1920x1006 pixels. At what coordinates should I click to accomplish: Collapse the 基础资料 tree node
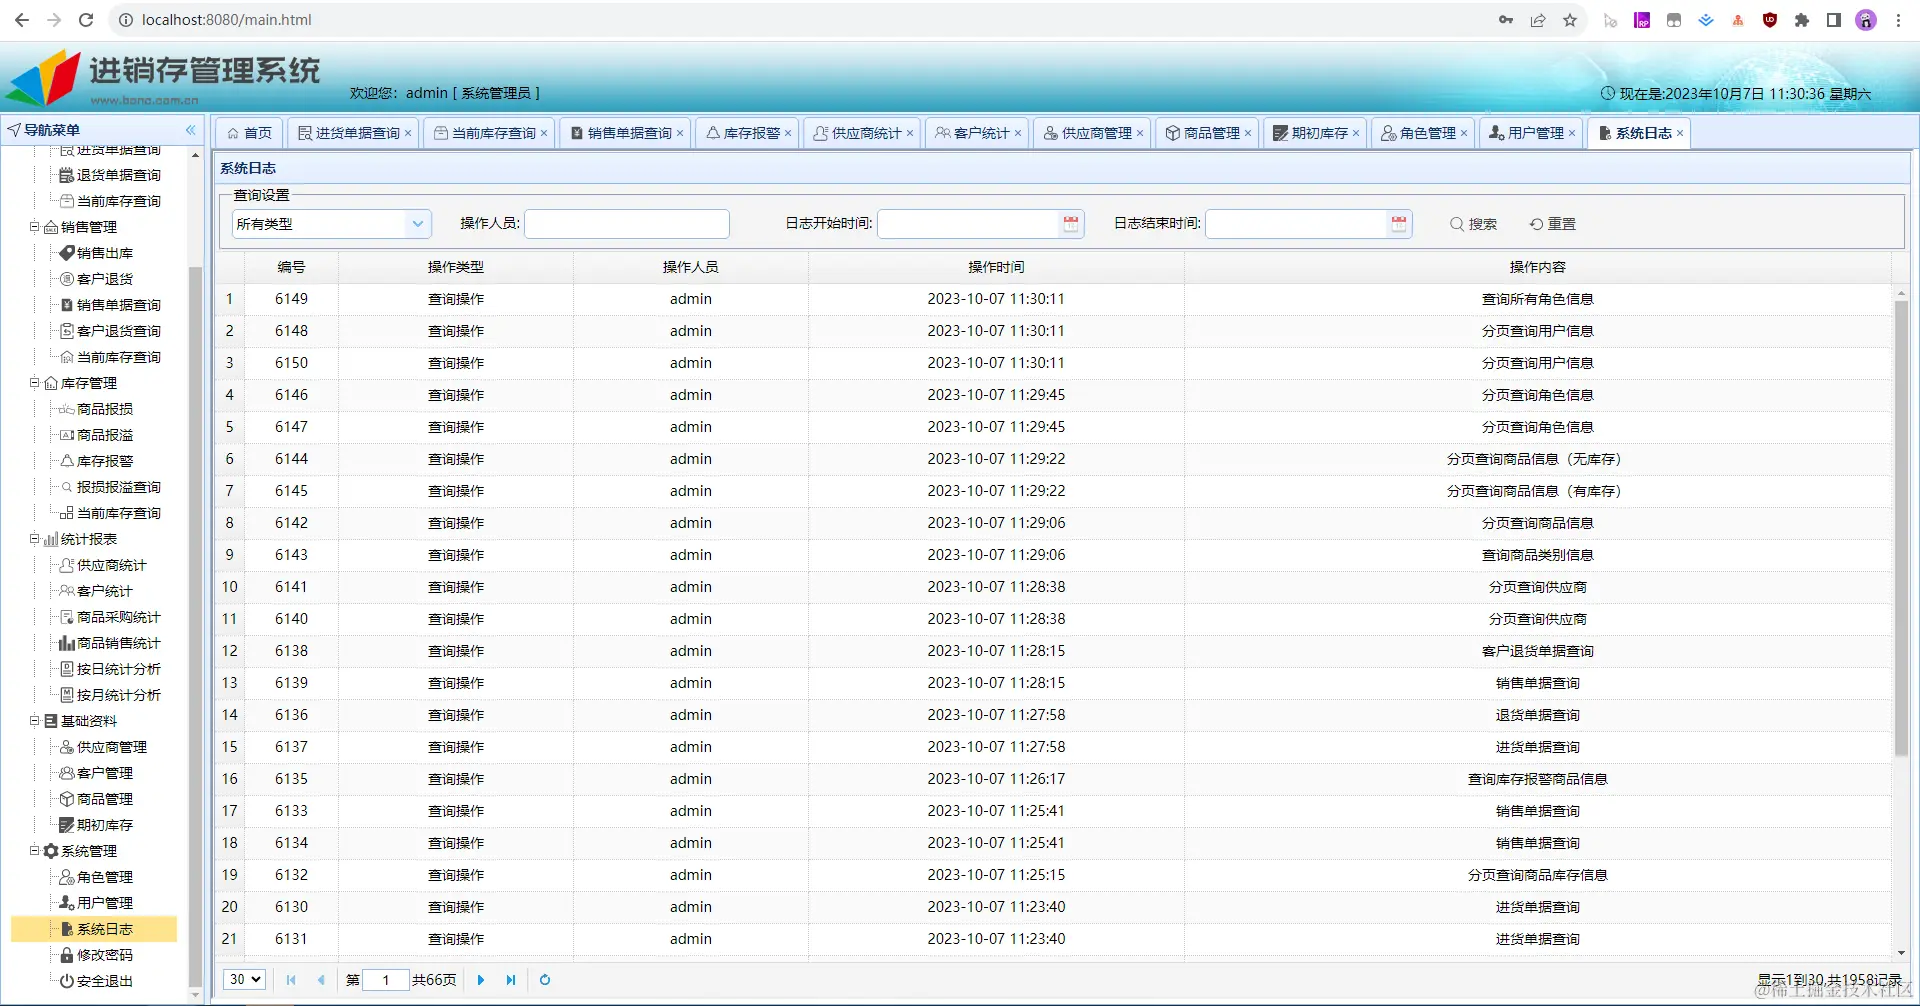tap(34, 721)
